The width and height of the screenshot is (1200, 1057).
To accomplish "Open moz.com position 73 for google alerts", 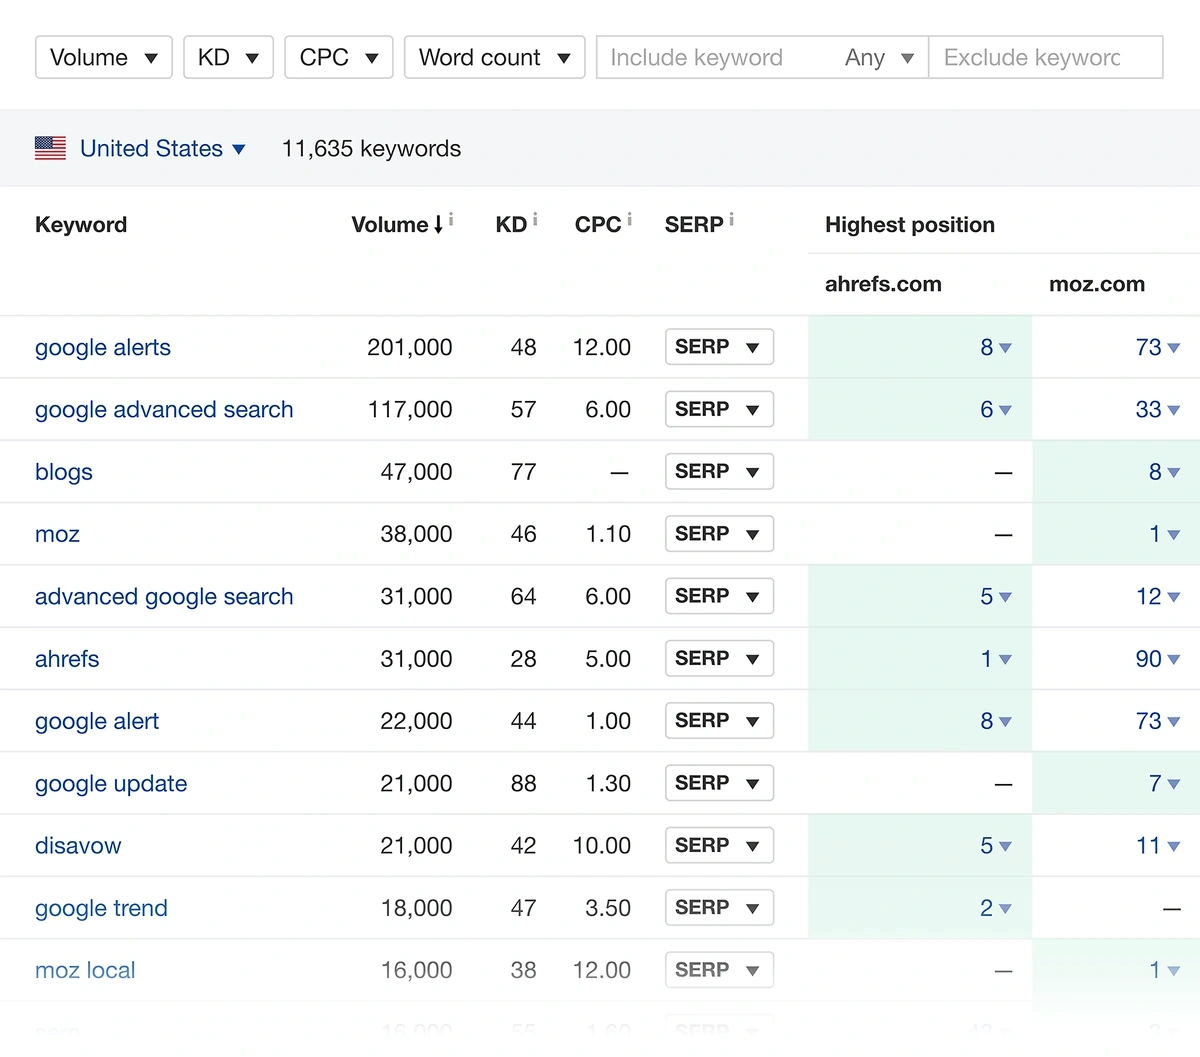I will pyautogui.click(x=1158, y=347).
